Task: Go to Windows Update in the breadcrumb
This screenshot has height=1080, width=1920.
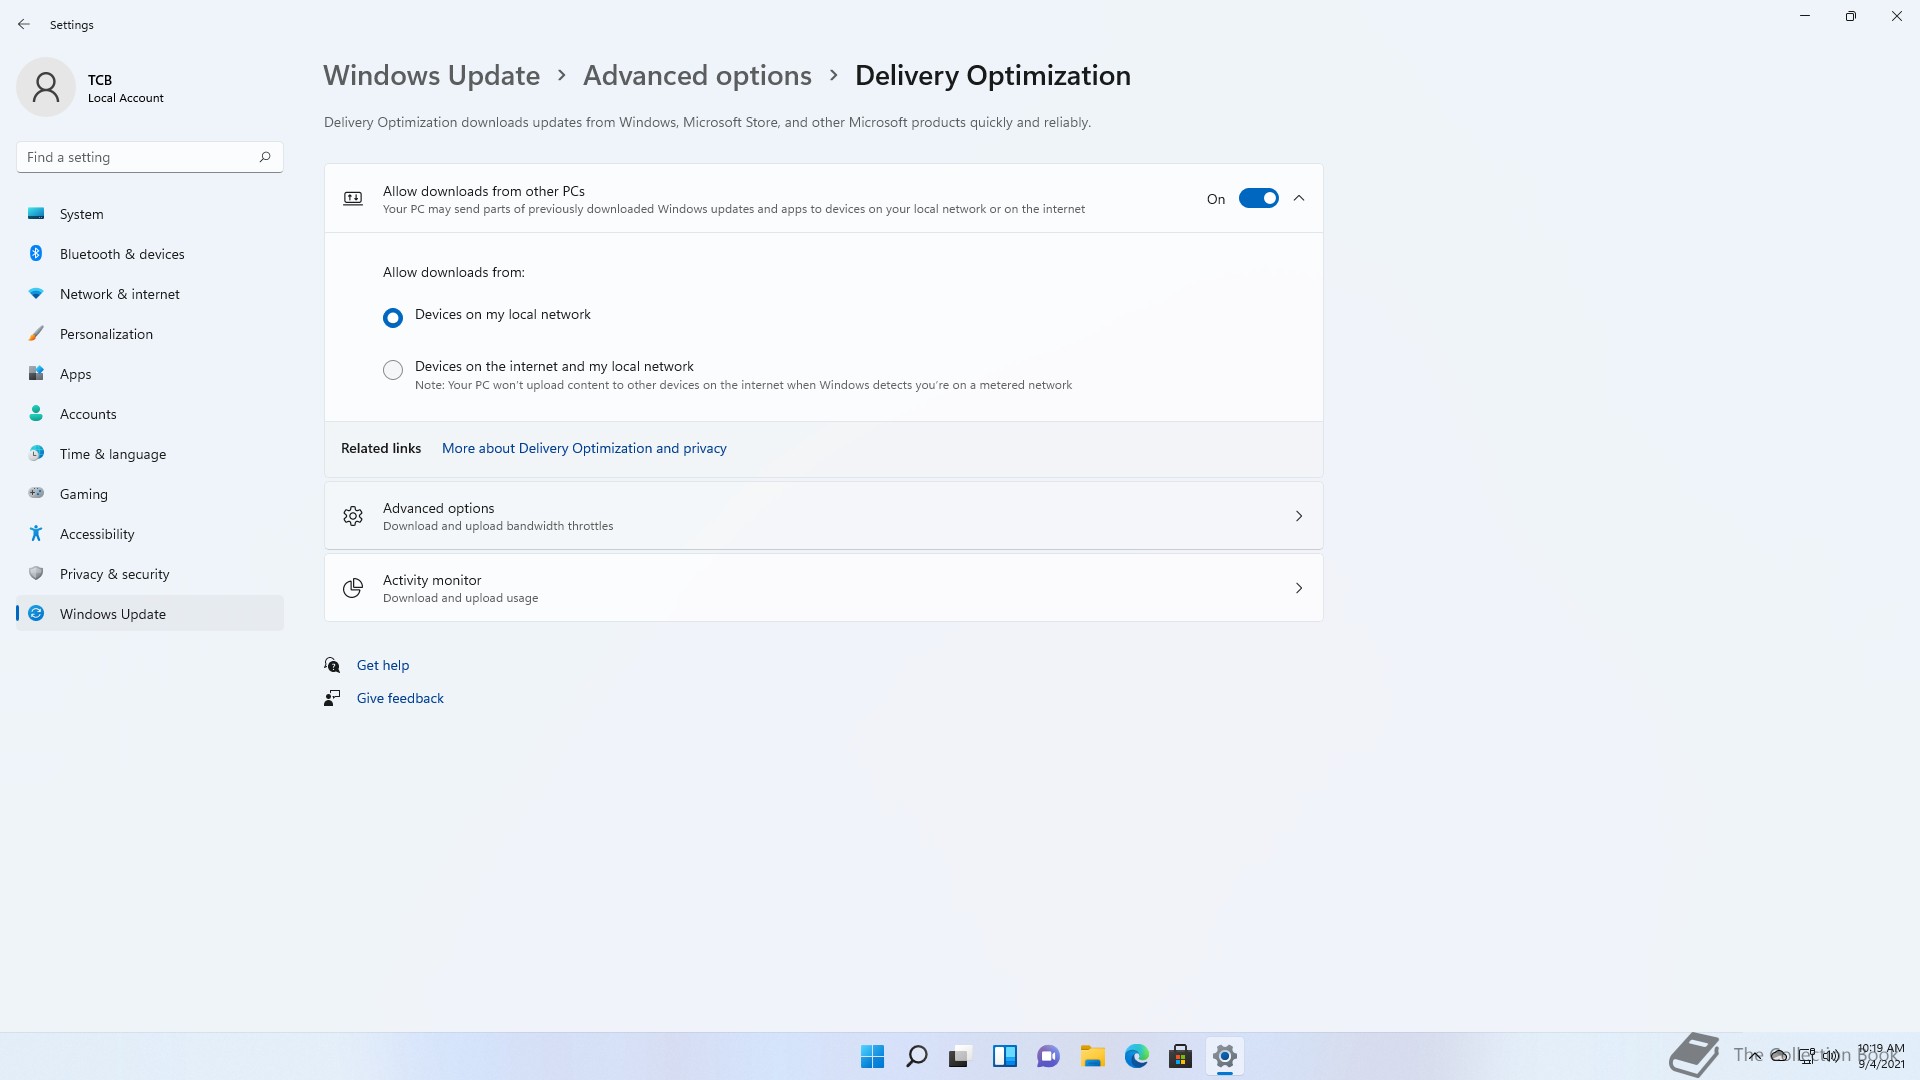Action: coord(431,75)
